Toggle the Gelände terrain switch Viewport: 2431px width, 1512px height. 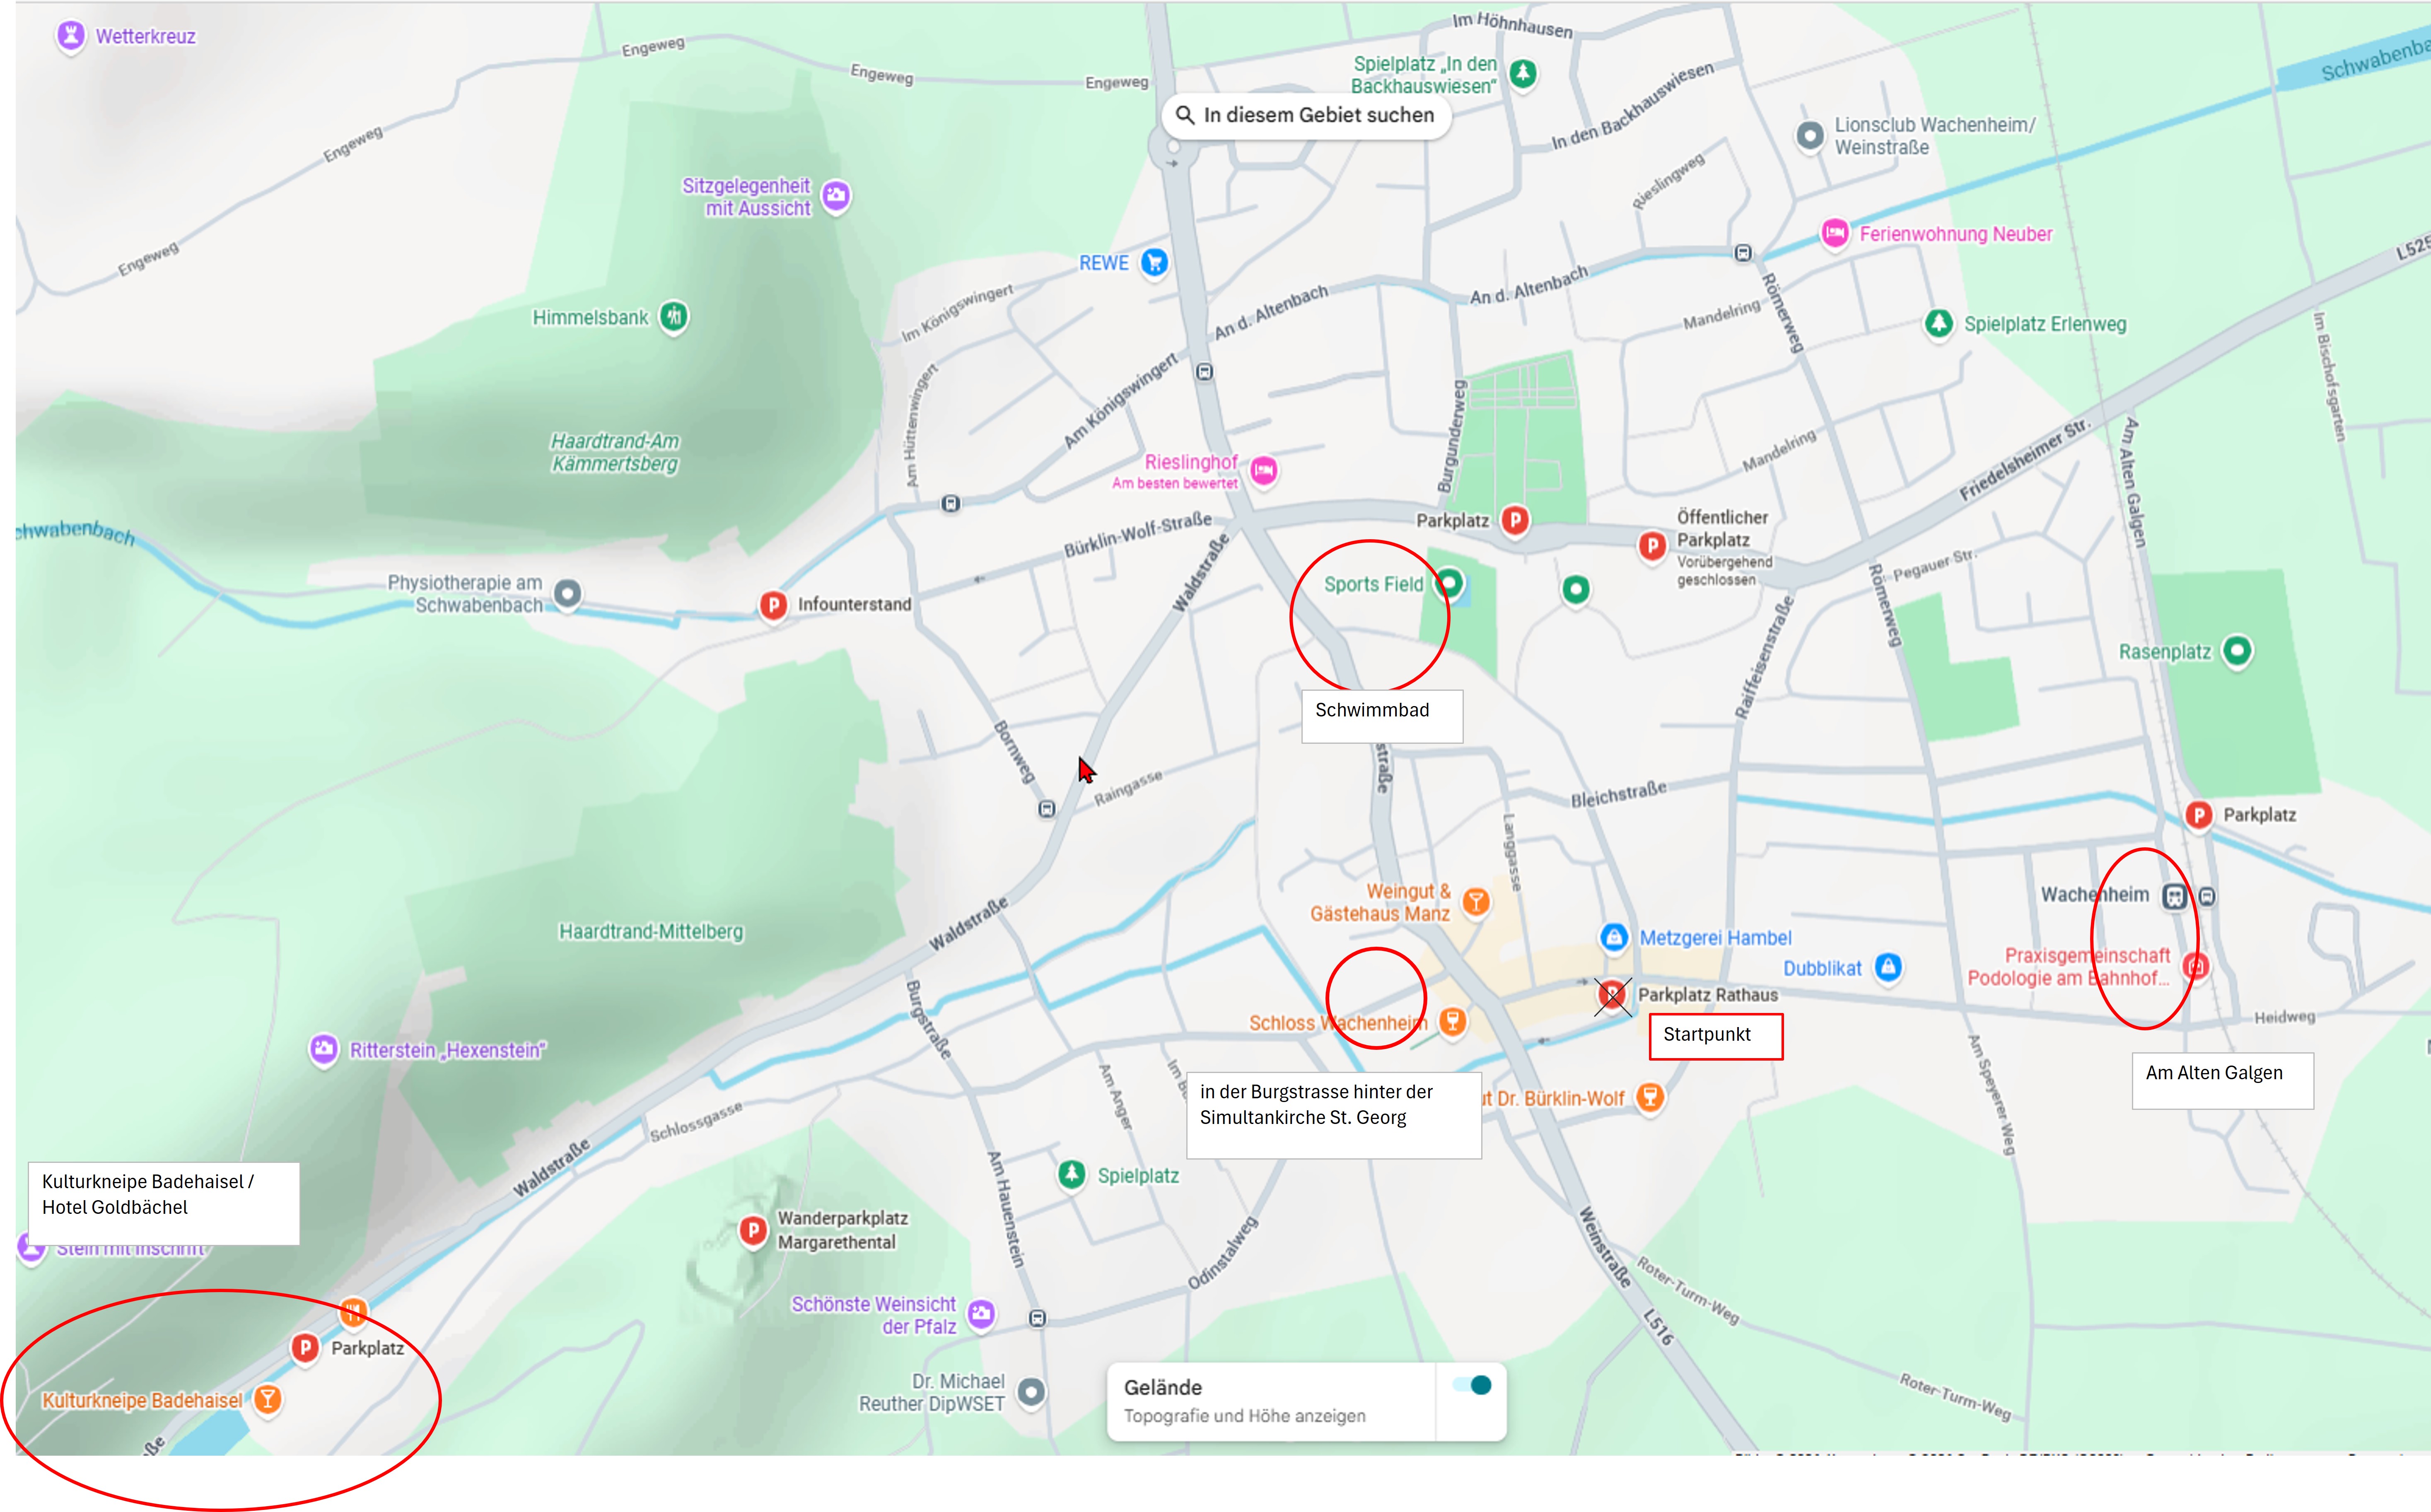click(1473, 1385)
